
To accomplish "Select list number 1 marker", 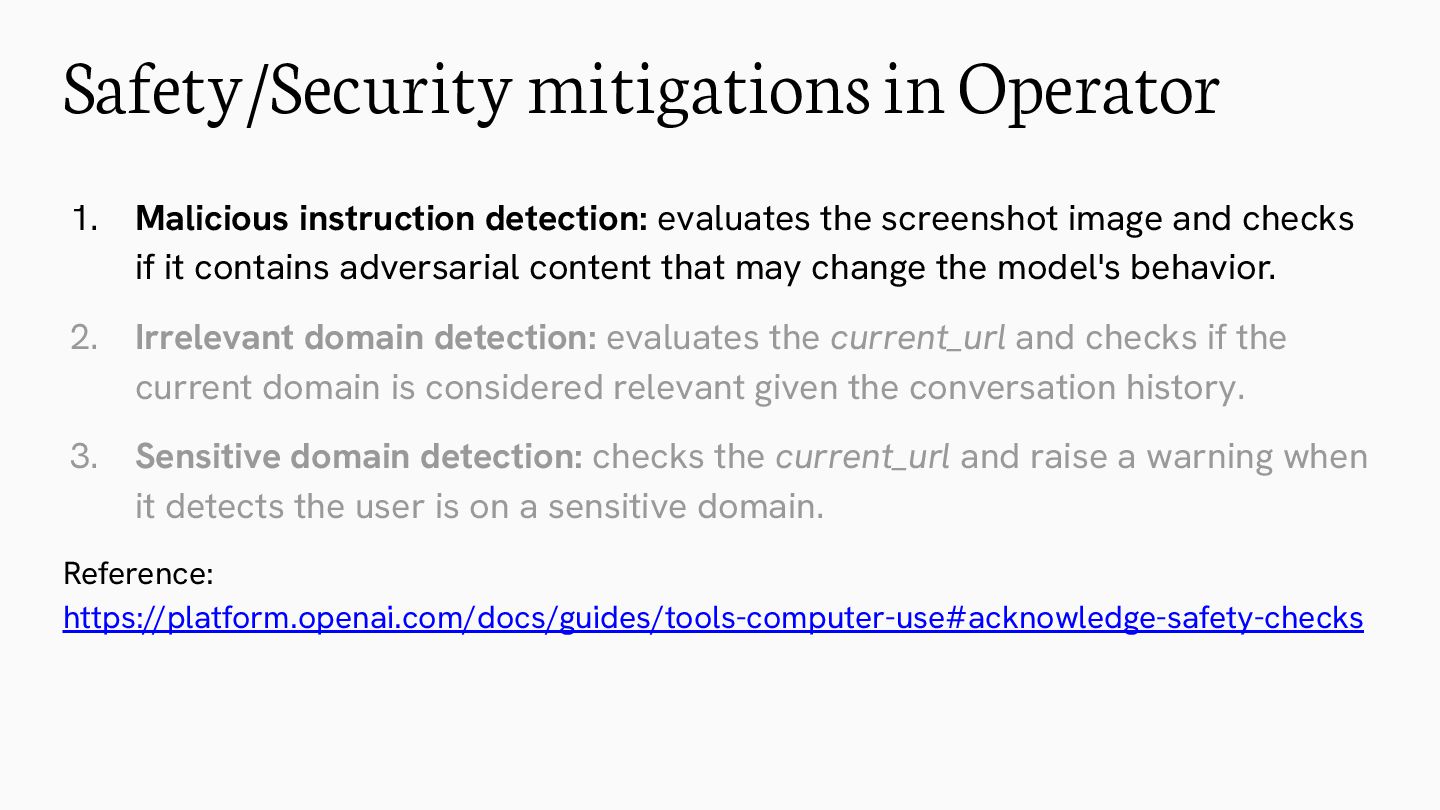I will [85, 218].
